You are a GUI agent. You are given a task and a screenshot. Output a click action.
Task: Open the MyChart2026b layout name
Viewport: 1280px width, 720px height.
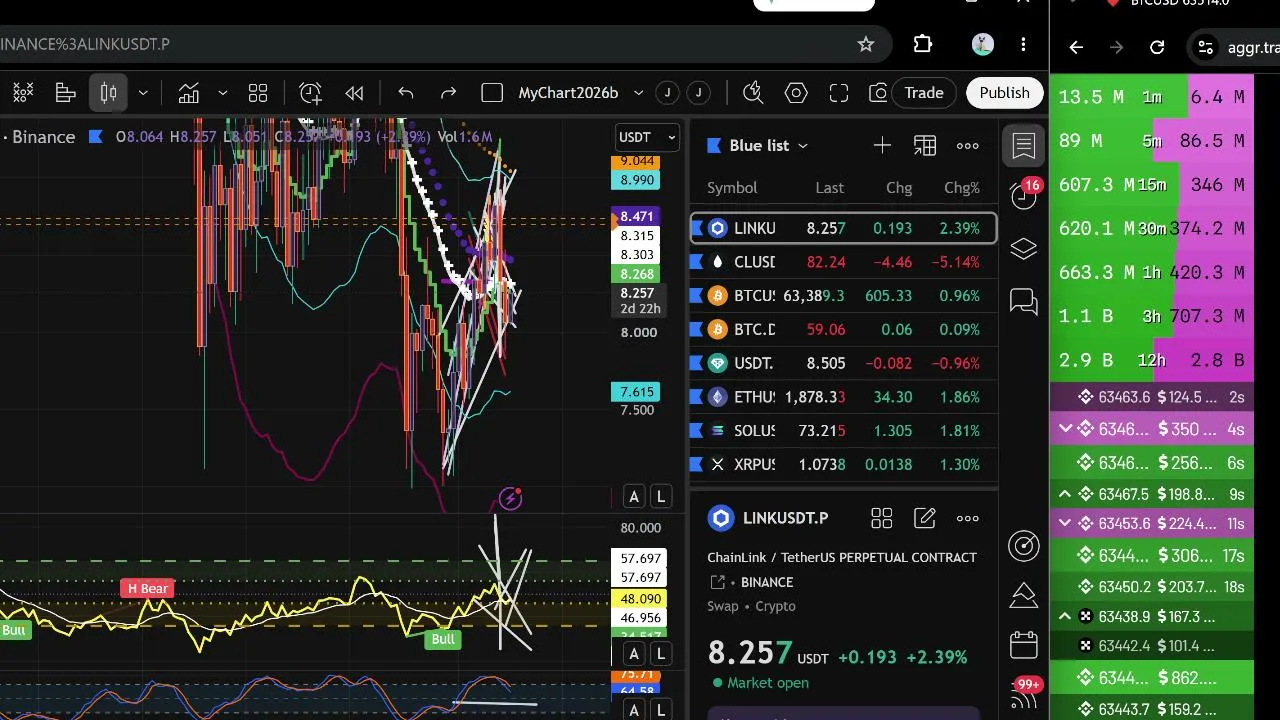click(568, 93)
